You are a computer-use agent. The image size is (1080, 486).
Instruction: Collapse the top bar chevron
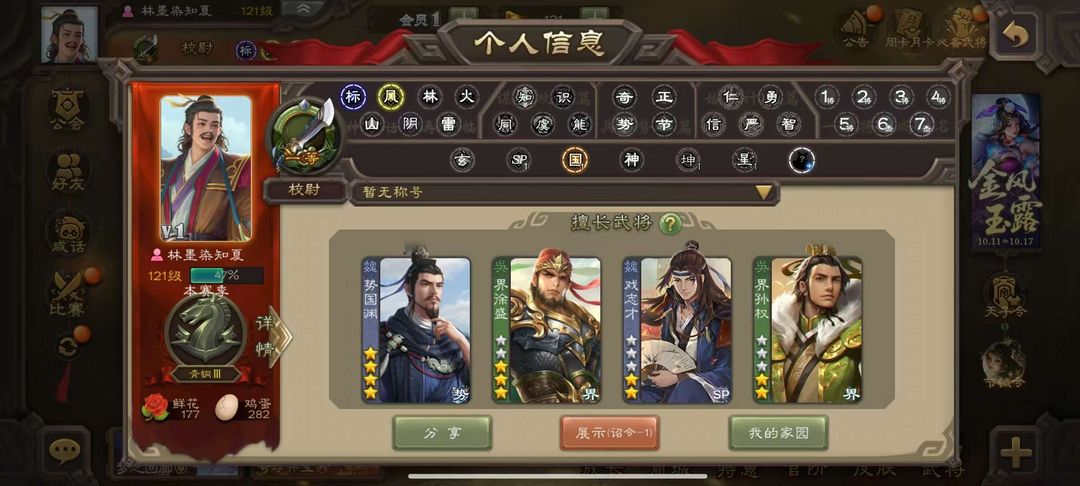click(302, 9)
